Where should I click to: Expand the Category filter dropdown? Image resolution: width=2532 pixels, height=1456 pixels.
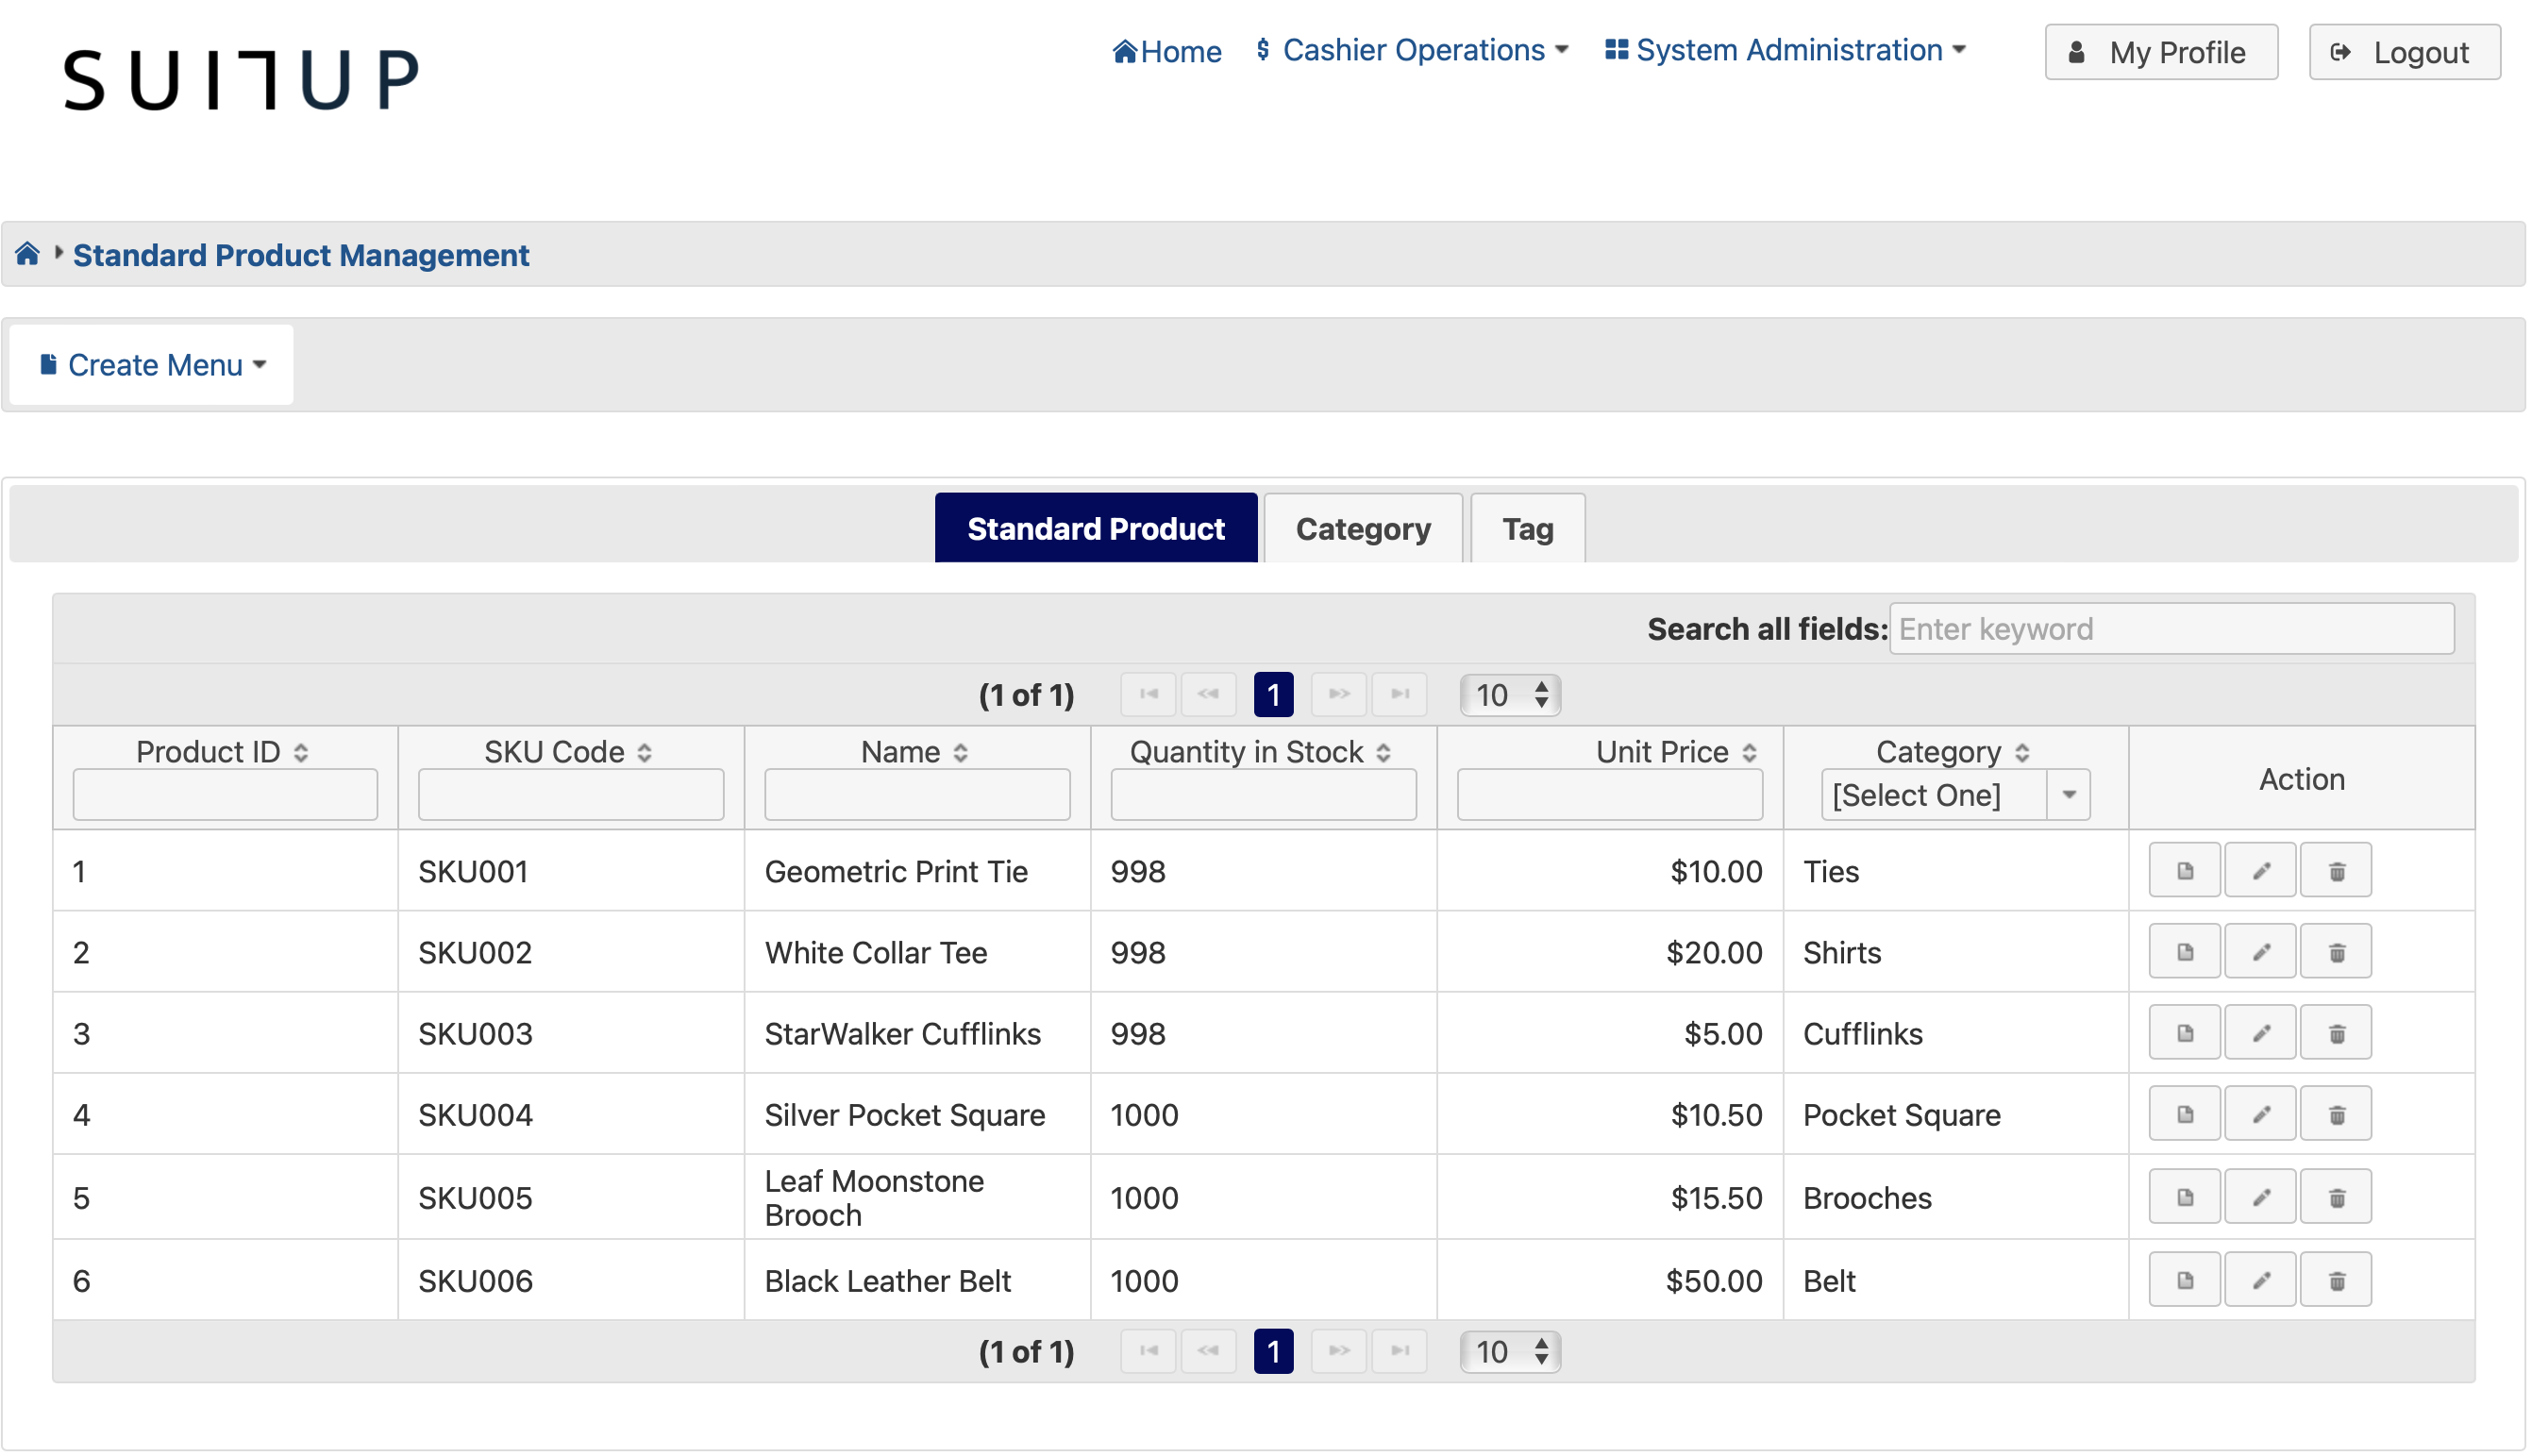click(2068, 795)
